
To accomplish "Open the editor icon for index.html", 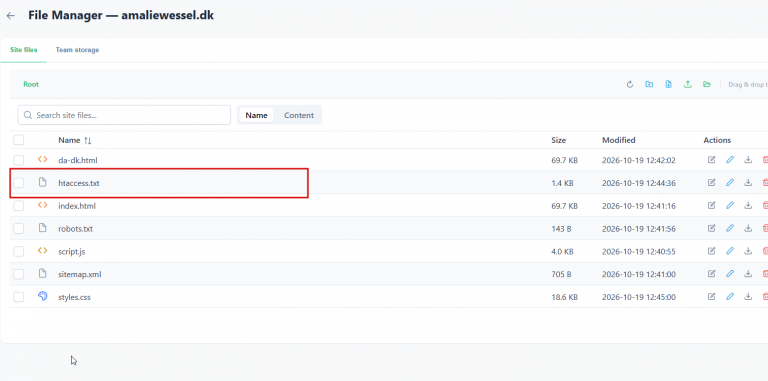I will 711,206.
